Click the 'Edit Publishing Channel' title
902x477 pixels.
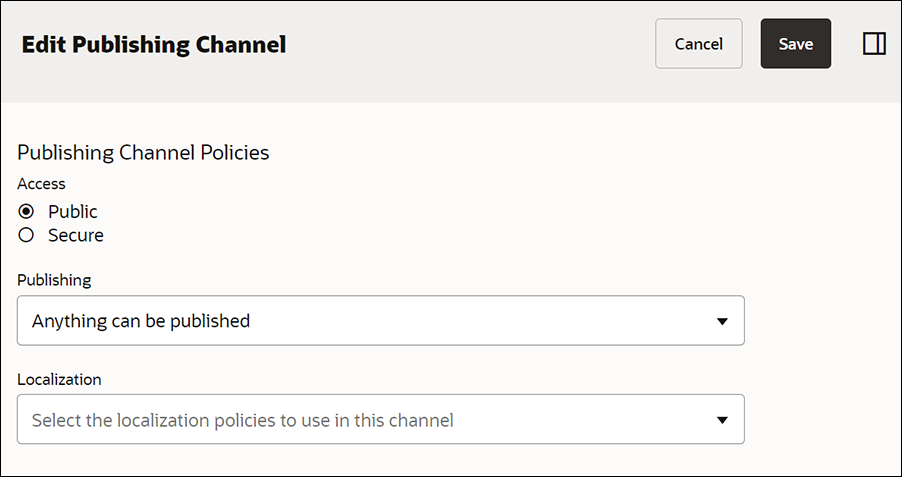154,45
